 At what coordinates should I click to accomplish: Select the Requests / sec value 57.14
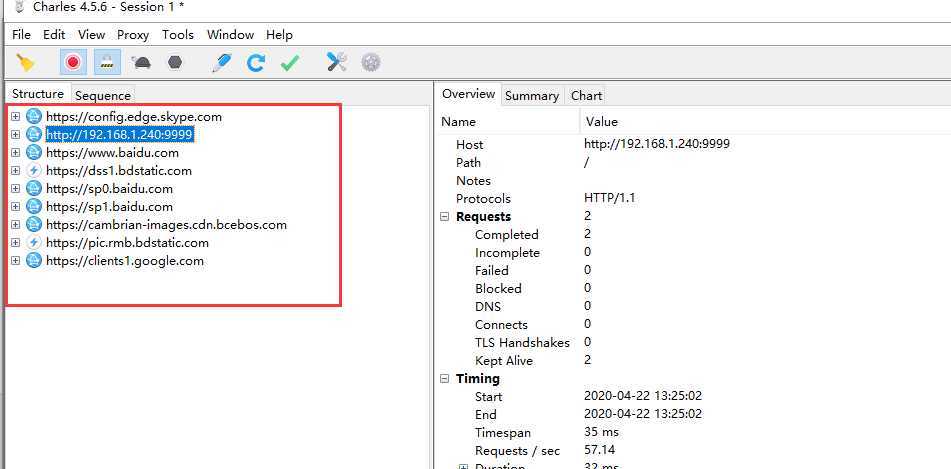[x=599, y=450]
